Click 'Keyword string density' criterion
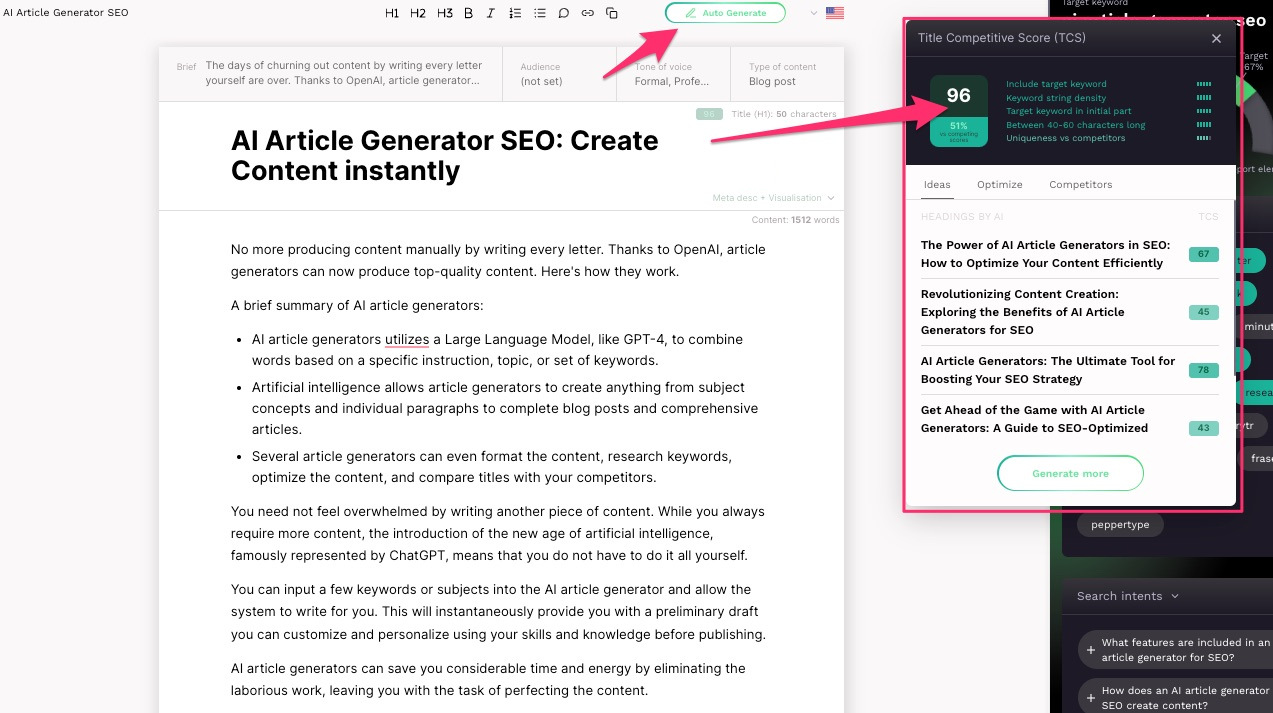 [x=1055, y=98]
